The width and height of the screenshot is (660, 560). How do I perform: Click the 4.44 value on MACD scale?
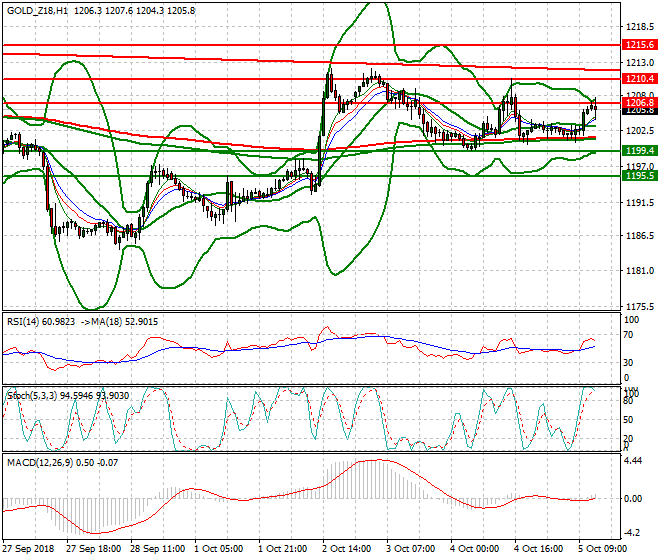pyautogui.click(x=633, y=461)
